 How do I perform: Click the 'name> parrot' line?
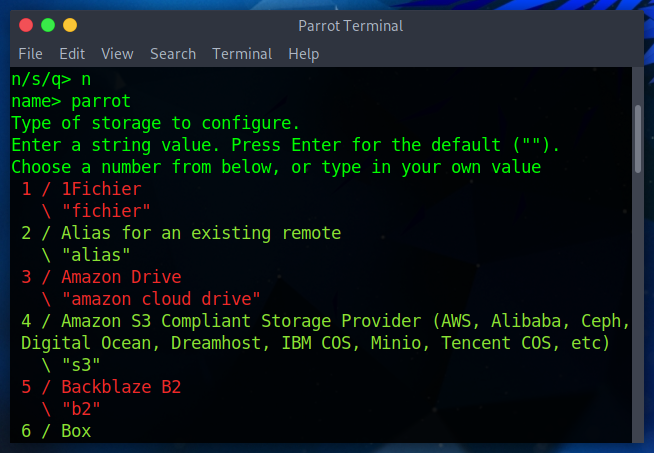click(x=71, y=101)
